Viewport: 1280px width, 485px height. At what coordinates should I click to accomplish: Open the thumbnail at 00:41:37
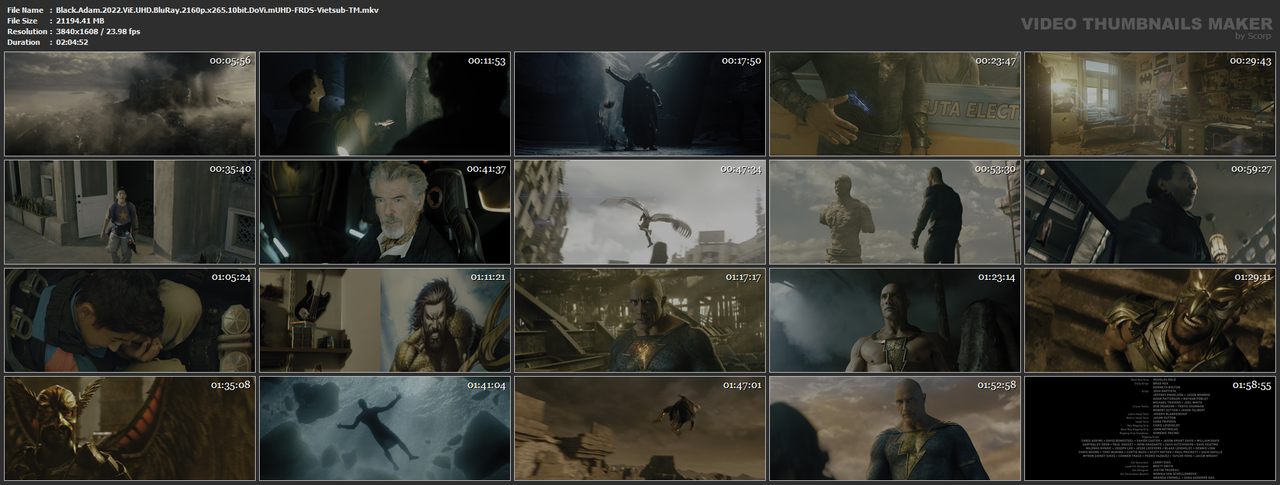384,211
